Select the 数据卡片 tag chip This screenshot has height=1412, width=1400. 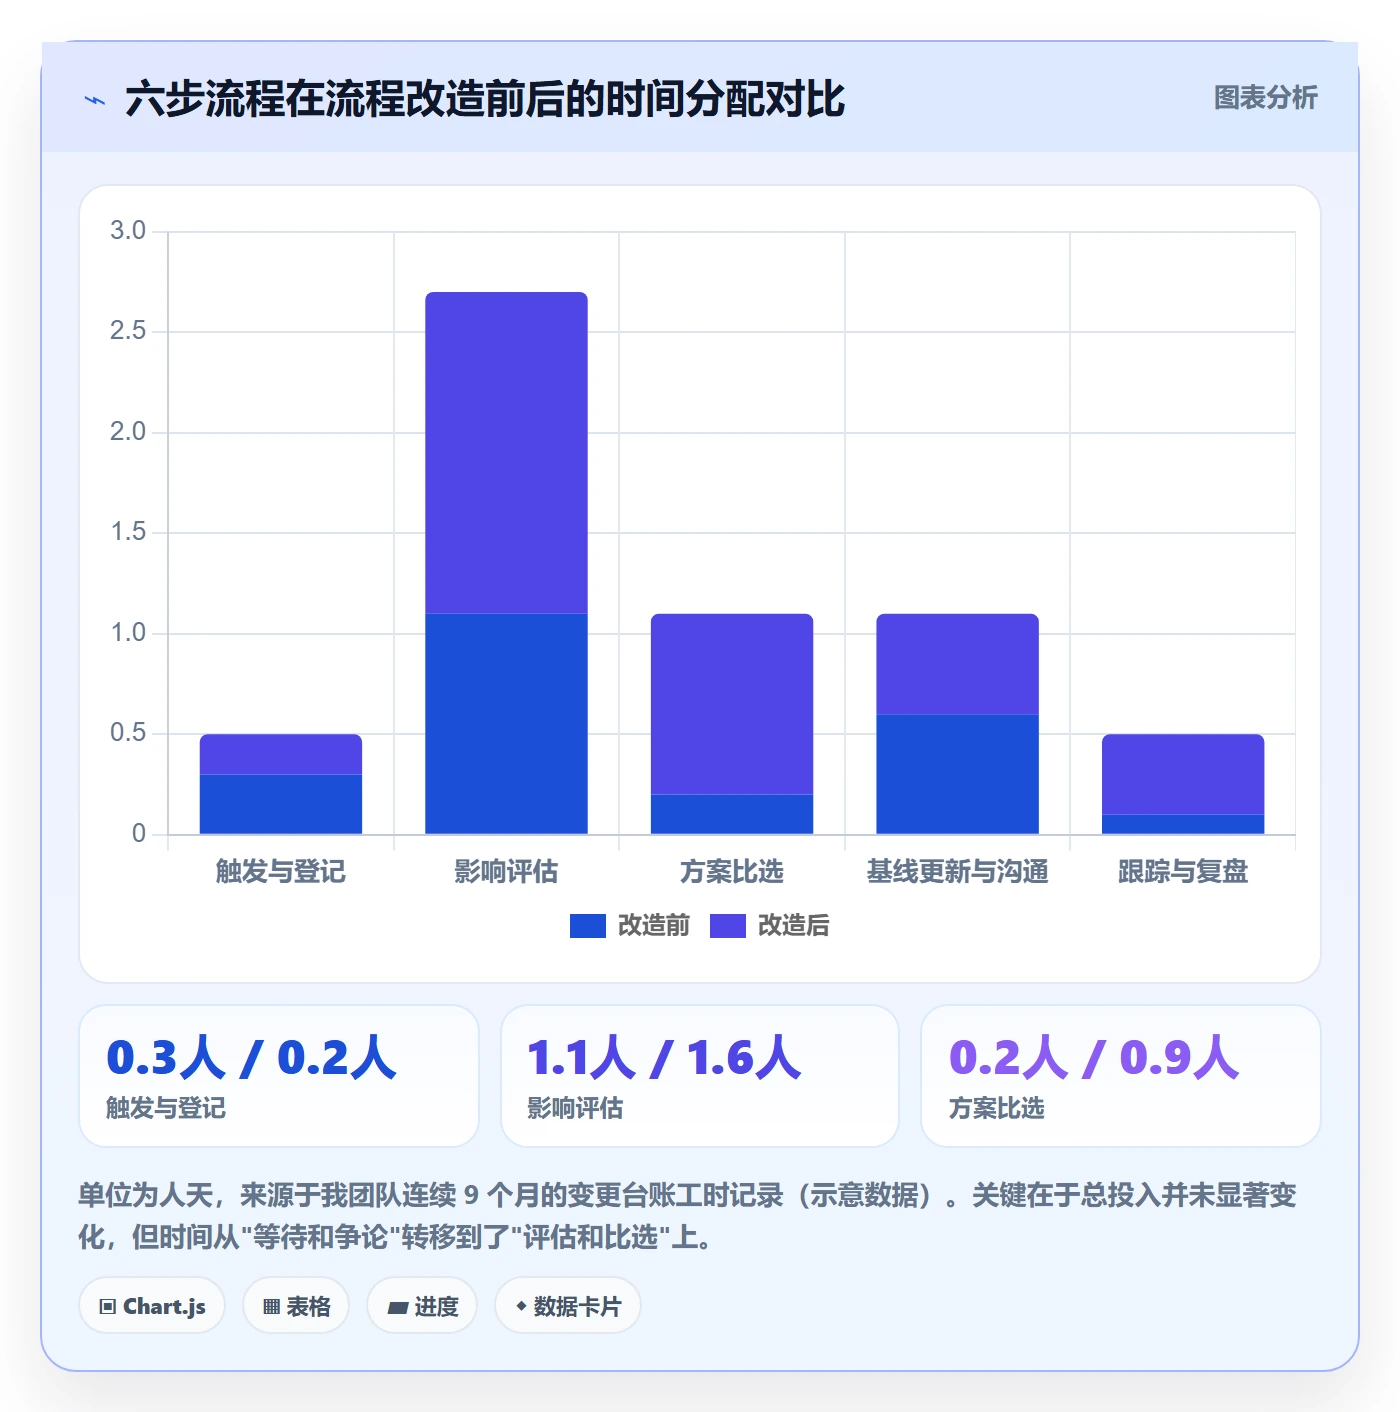coord(568,1306)
